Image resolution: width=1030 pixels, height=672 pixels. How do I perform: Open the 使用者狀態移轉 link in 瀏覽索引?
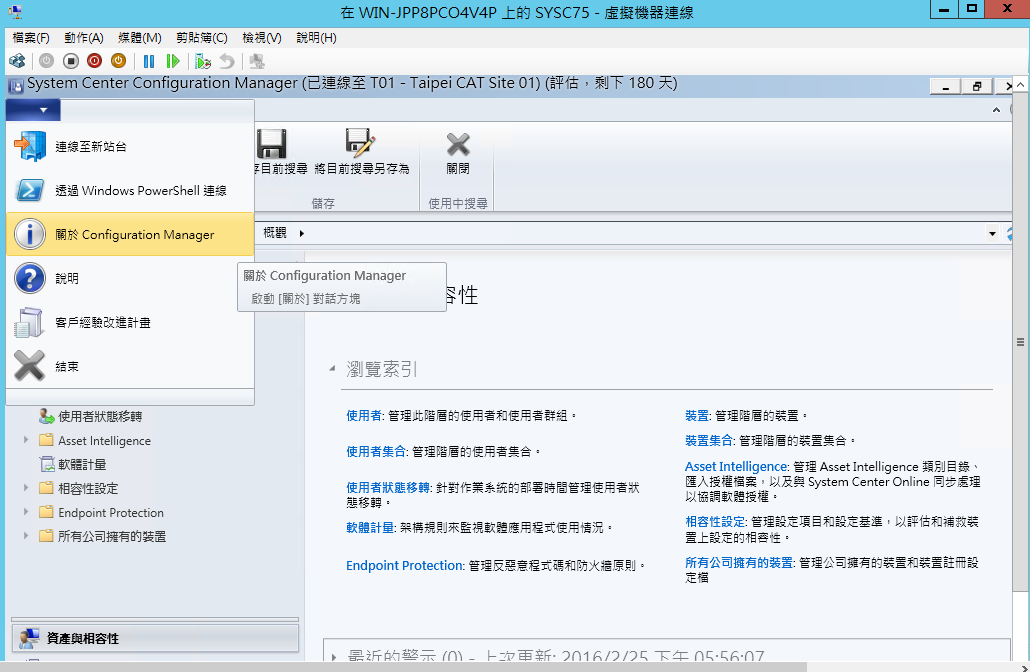coord(388,487)
